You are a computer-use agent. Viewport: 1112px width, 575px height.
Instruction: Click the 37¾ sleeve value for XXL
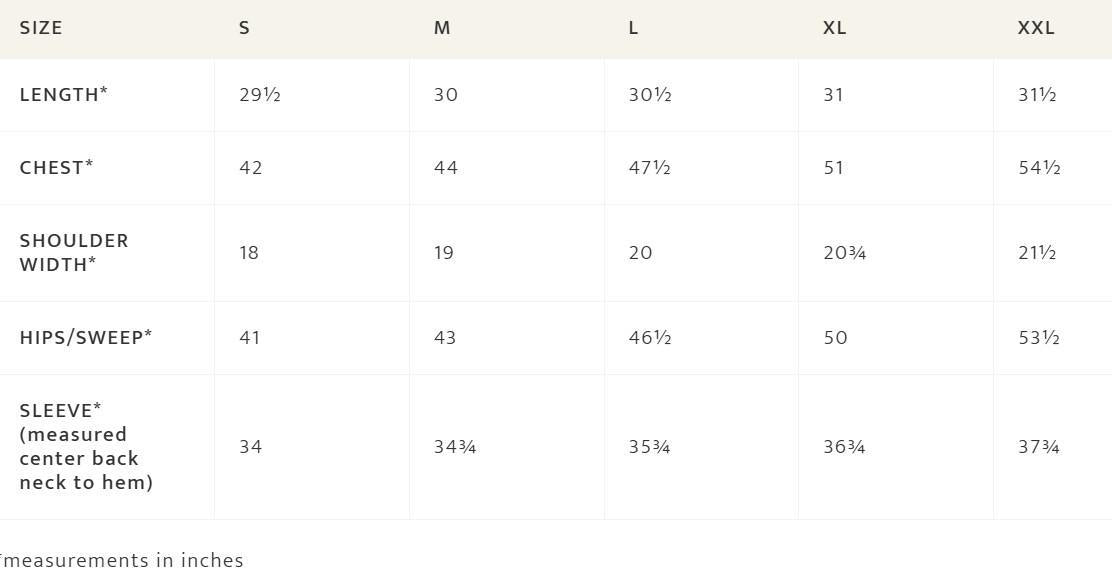1039,447
